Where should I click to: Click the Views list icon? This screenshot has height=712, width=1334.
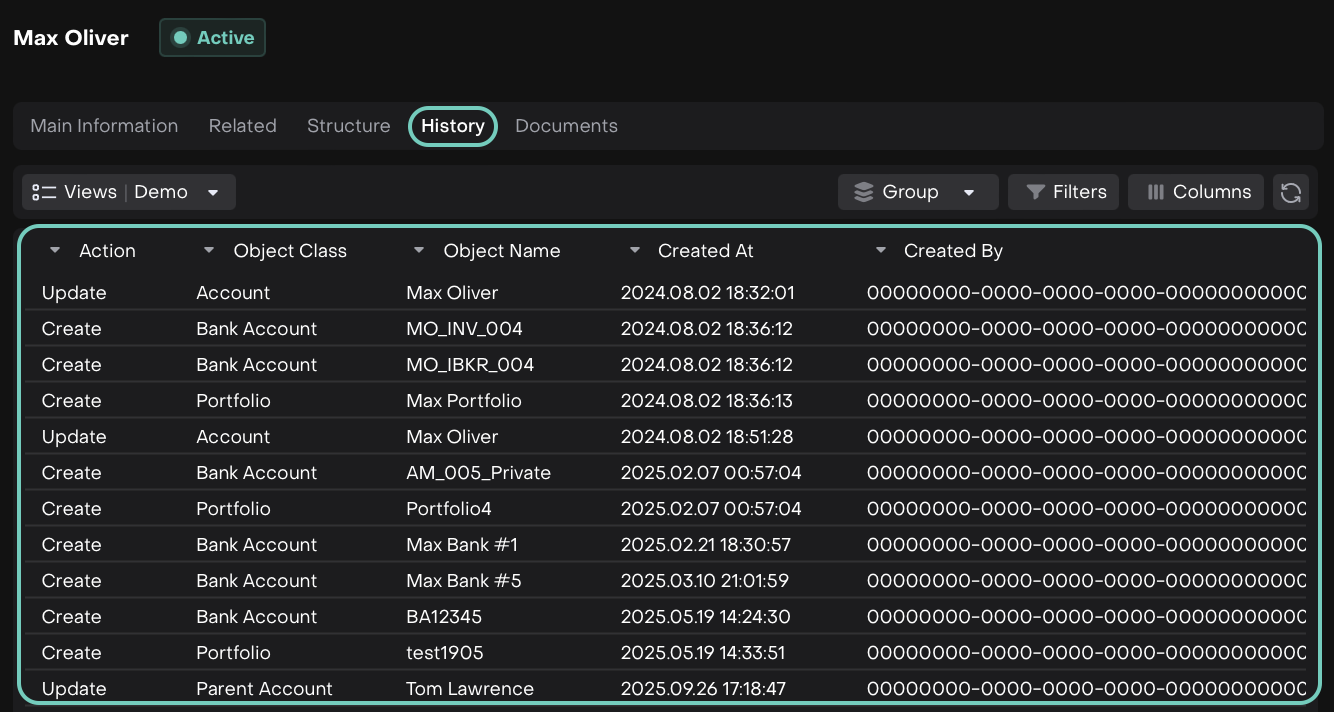click(x=43, y=192)
